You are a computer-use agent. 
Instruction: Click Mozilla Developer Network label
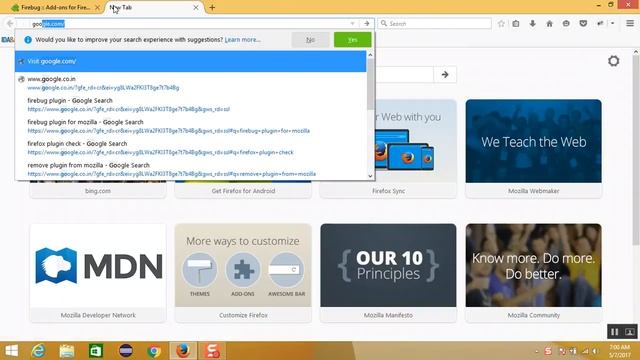(98, 315)
